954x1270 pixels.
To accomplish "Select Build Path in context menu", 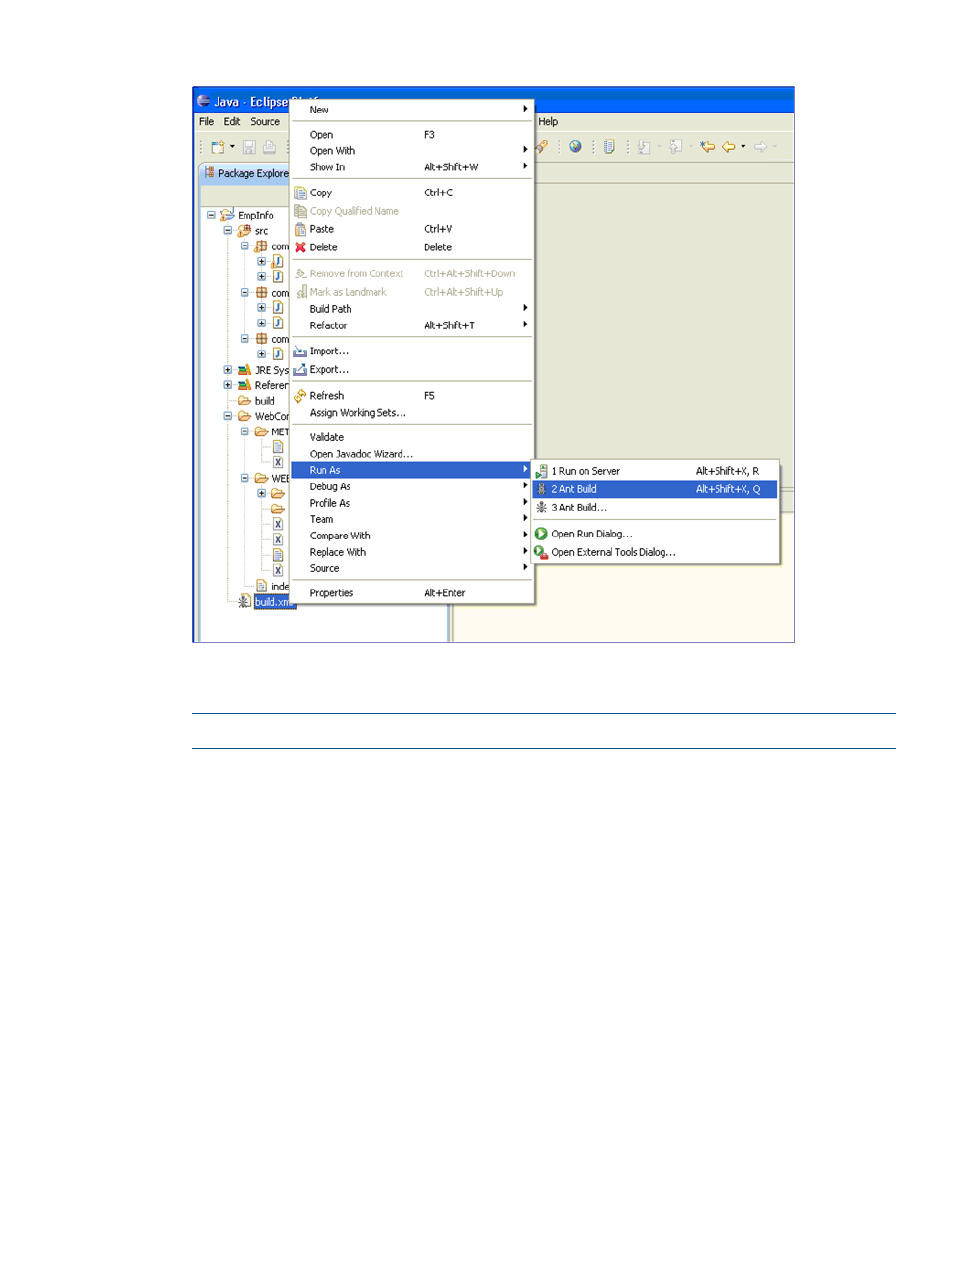I will pyautogui.click(x=412, y=309).
